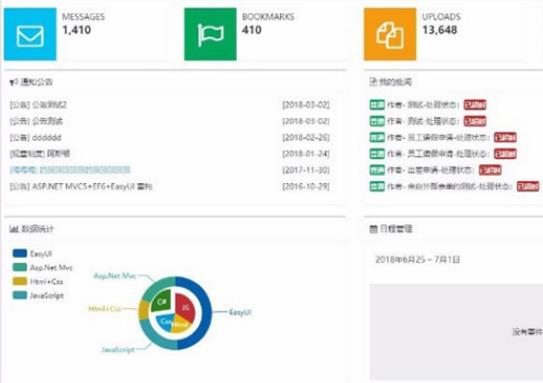Click the red status badge on the longest approval row

(x=528, y=186)
